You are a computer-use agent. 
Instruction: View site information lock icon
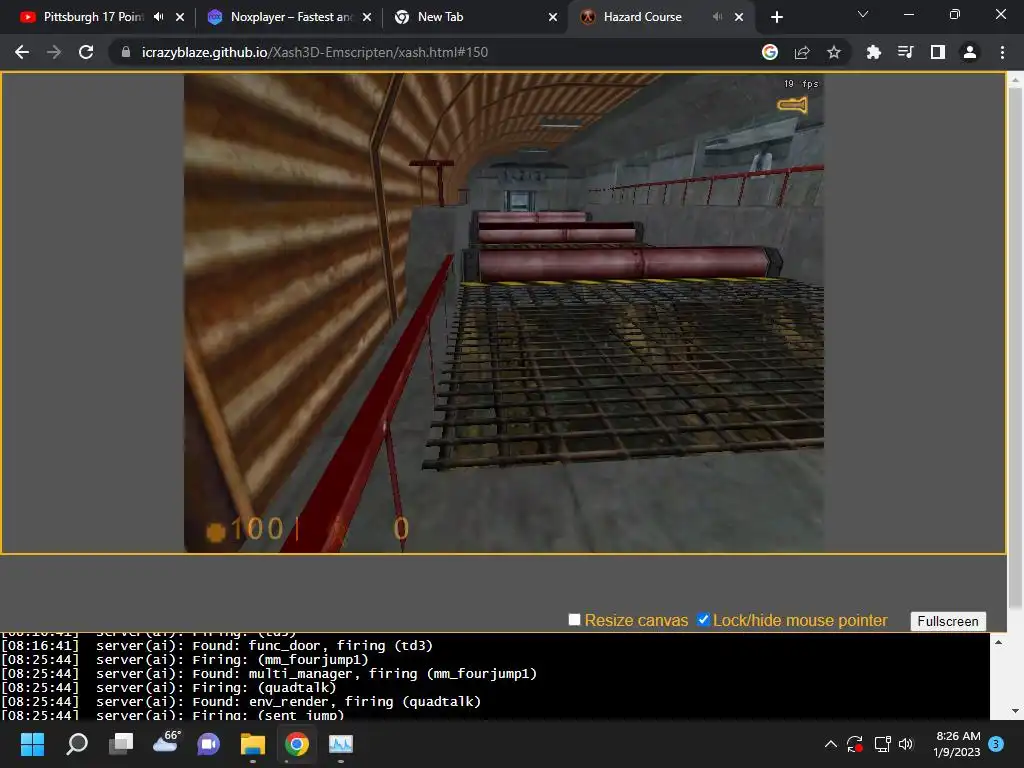[x=126, y=52]
